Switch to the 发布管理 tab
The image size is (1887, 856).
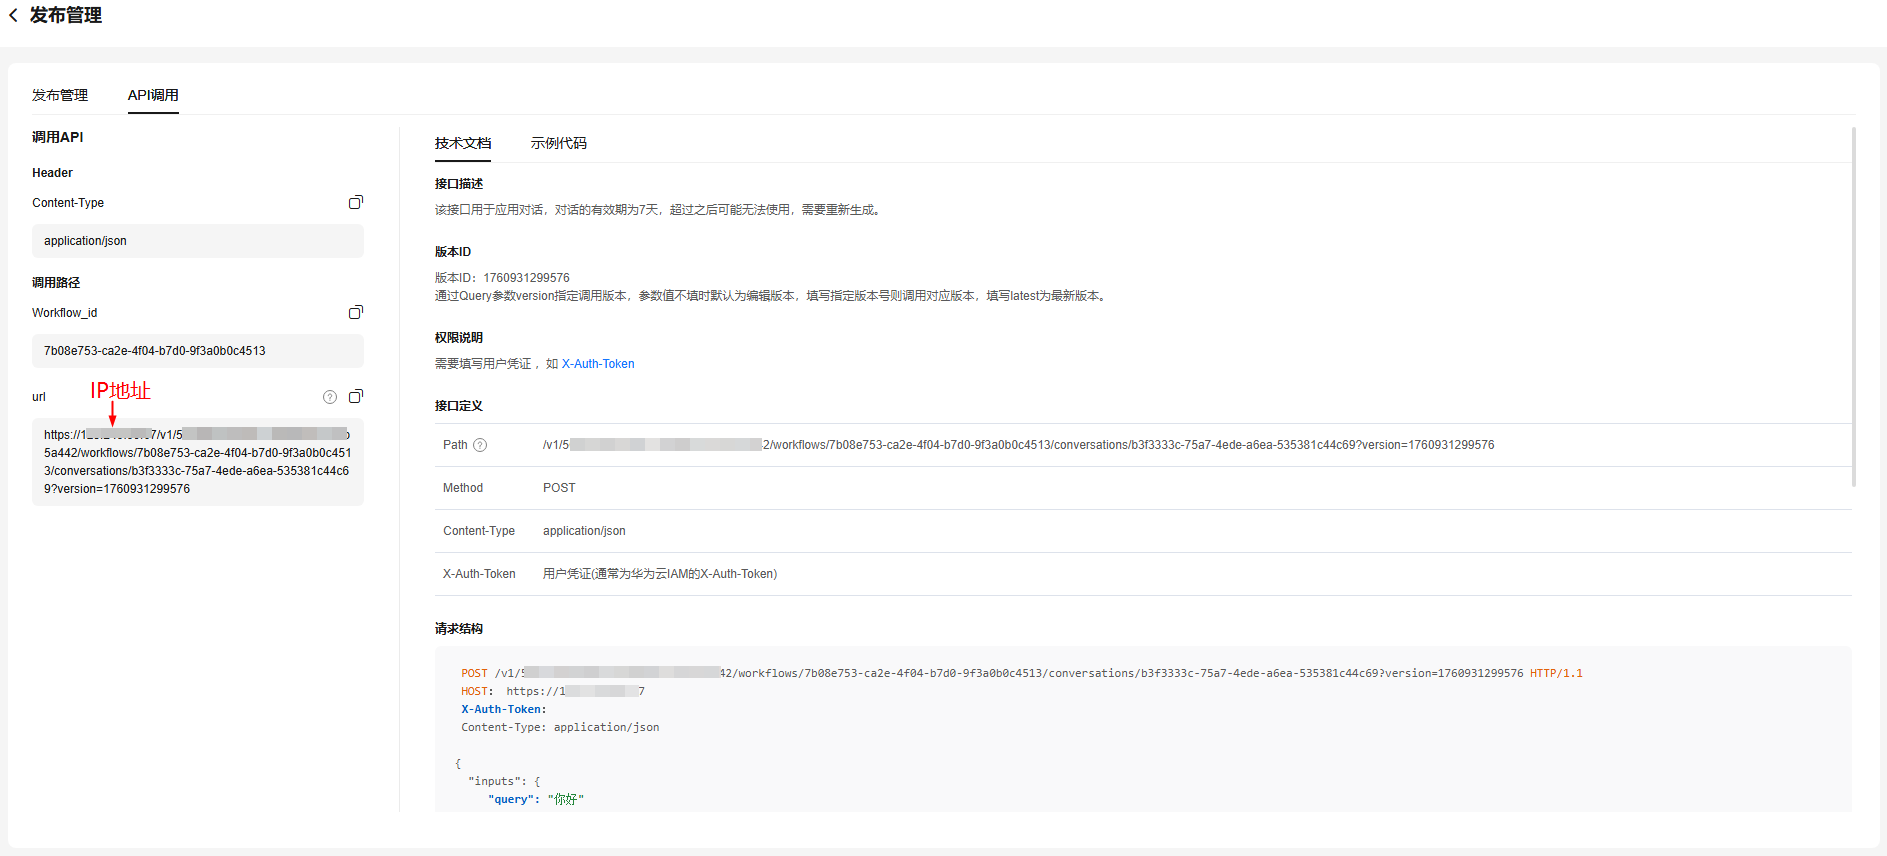click(60, 95)
